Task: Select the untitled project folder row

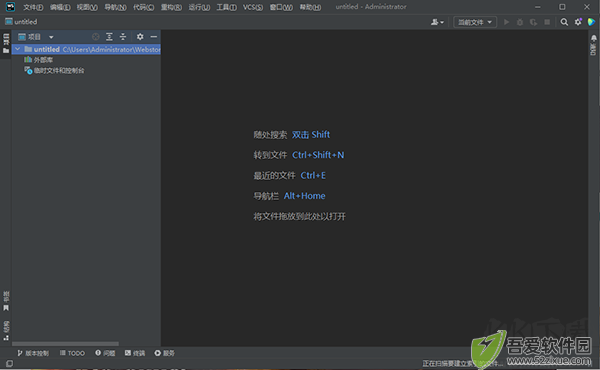Action: point(86,49)
